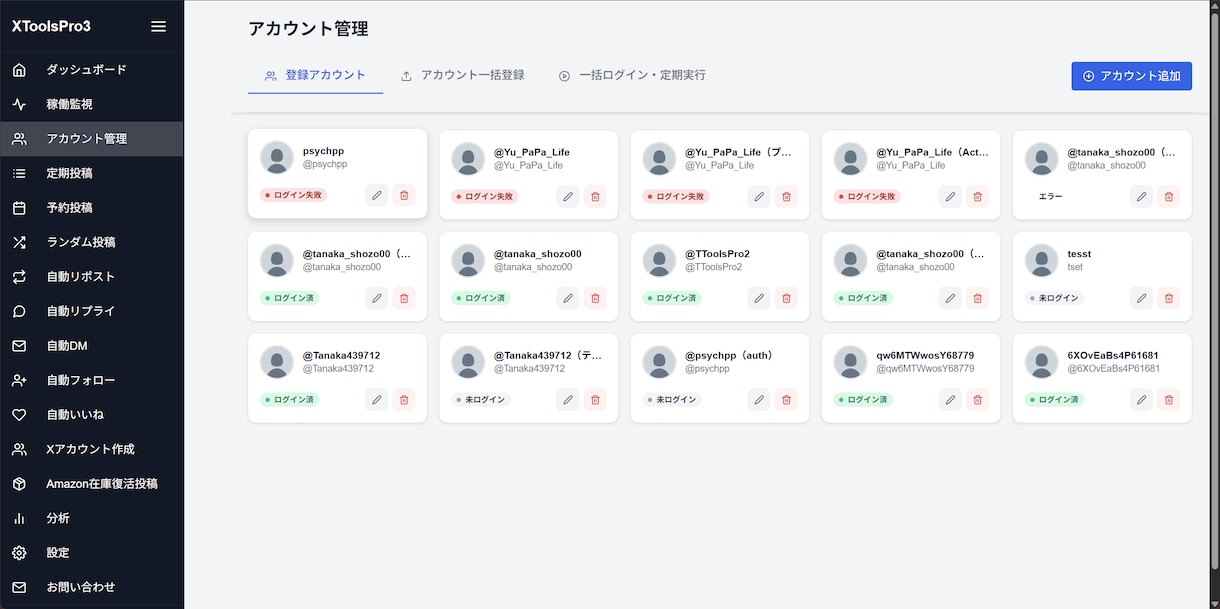Image resolution: width=1220 pixels, height=609 pixels.
Task: Delete the @Yu_PaPa_Life（Act… account
Action: click(977, 196)
